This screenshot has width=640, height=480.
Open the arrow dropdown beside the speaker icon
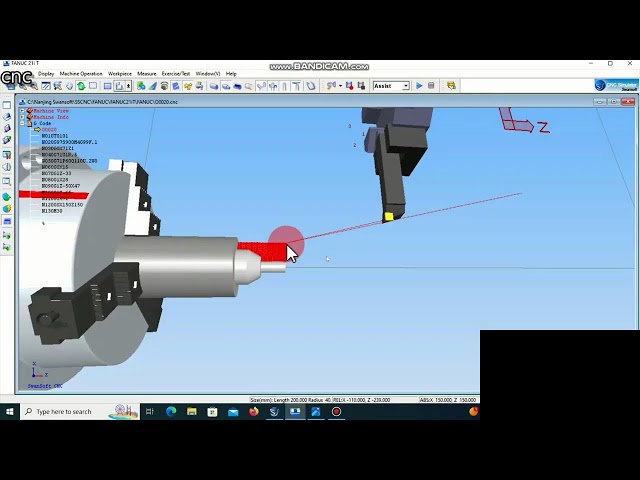click(x=340, y=86)
